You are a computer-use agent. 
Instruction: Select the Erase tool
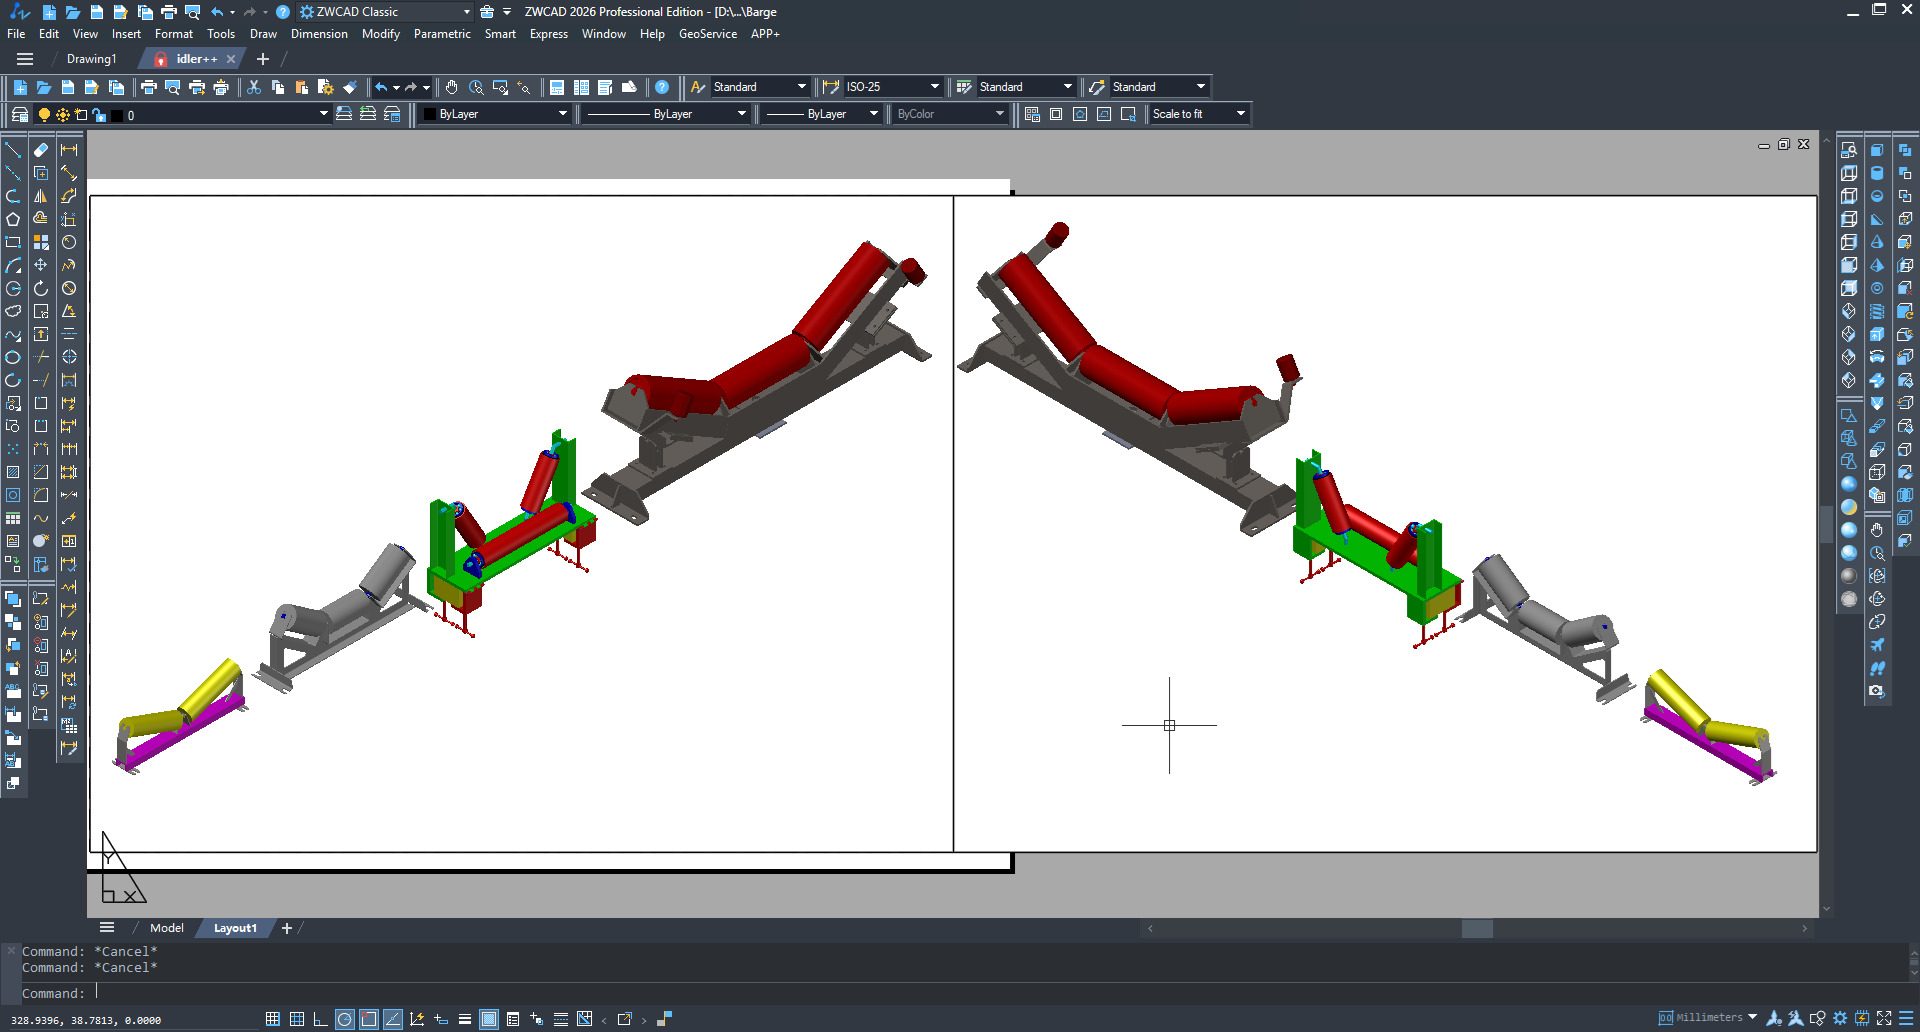coord(41,150)
